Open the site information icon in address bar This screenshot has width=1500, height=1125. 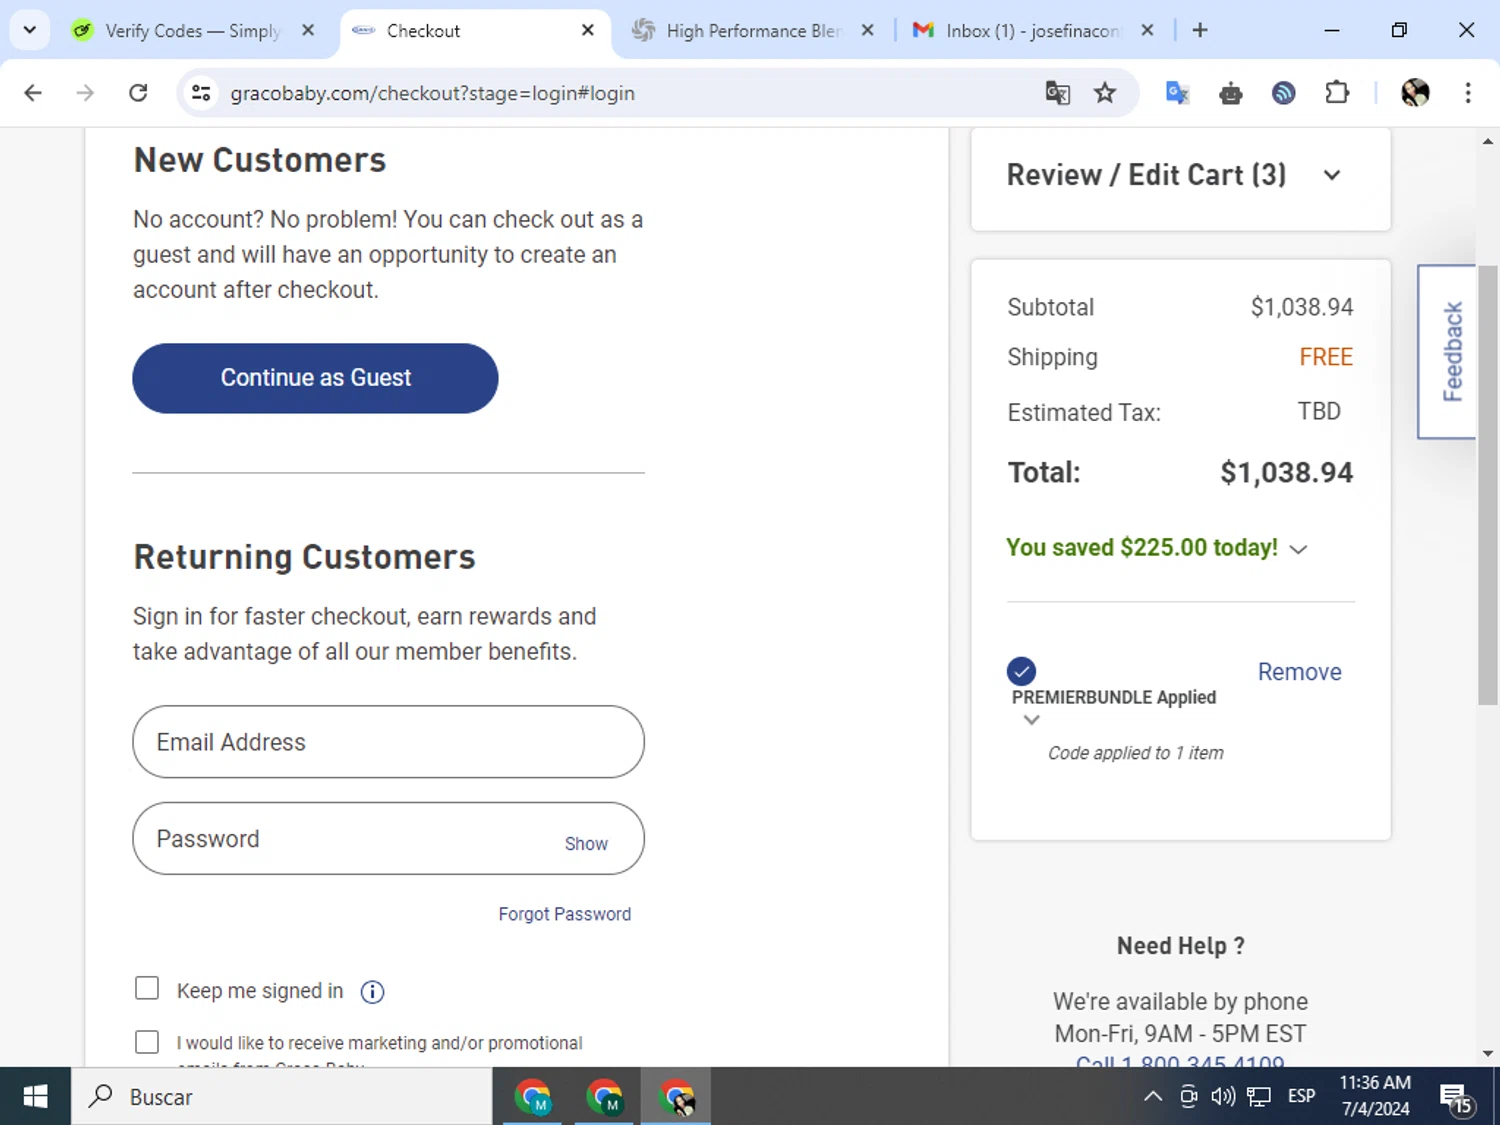201,93
